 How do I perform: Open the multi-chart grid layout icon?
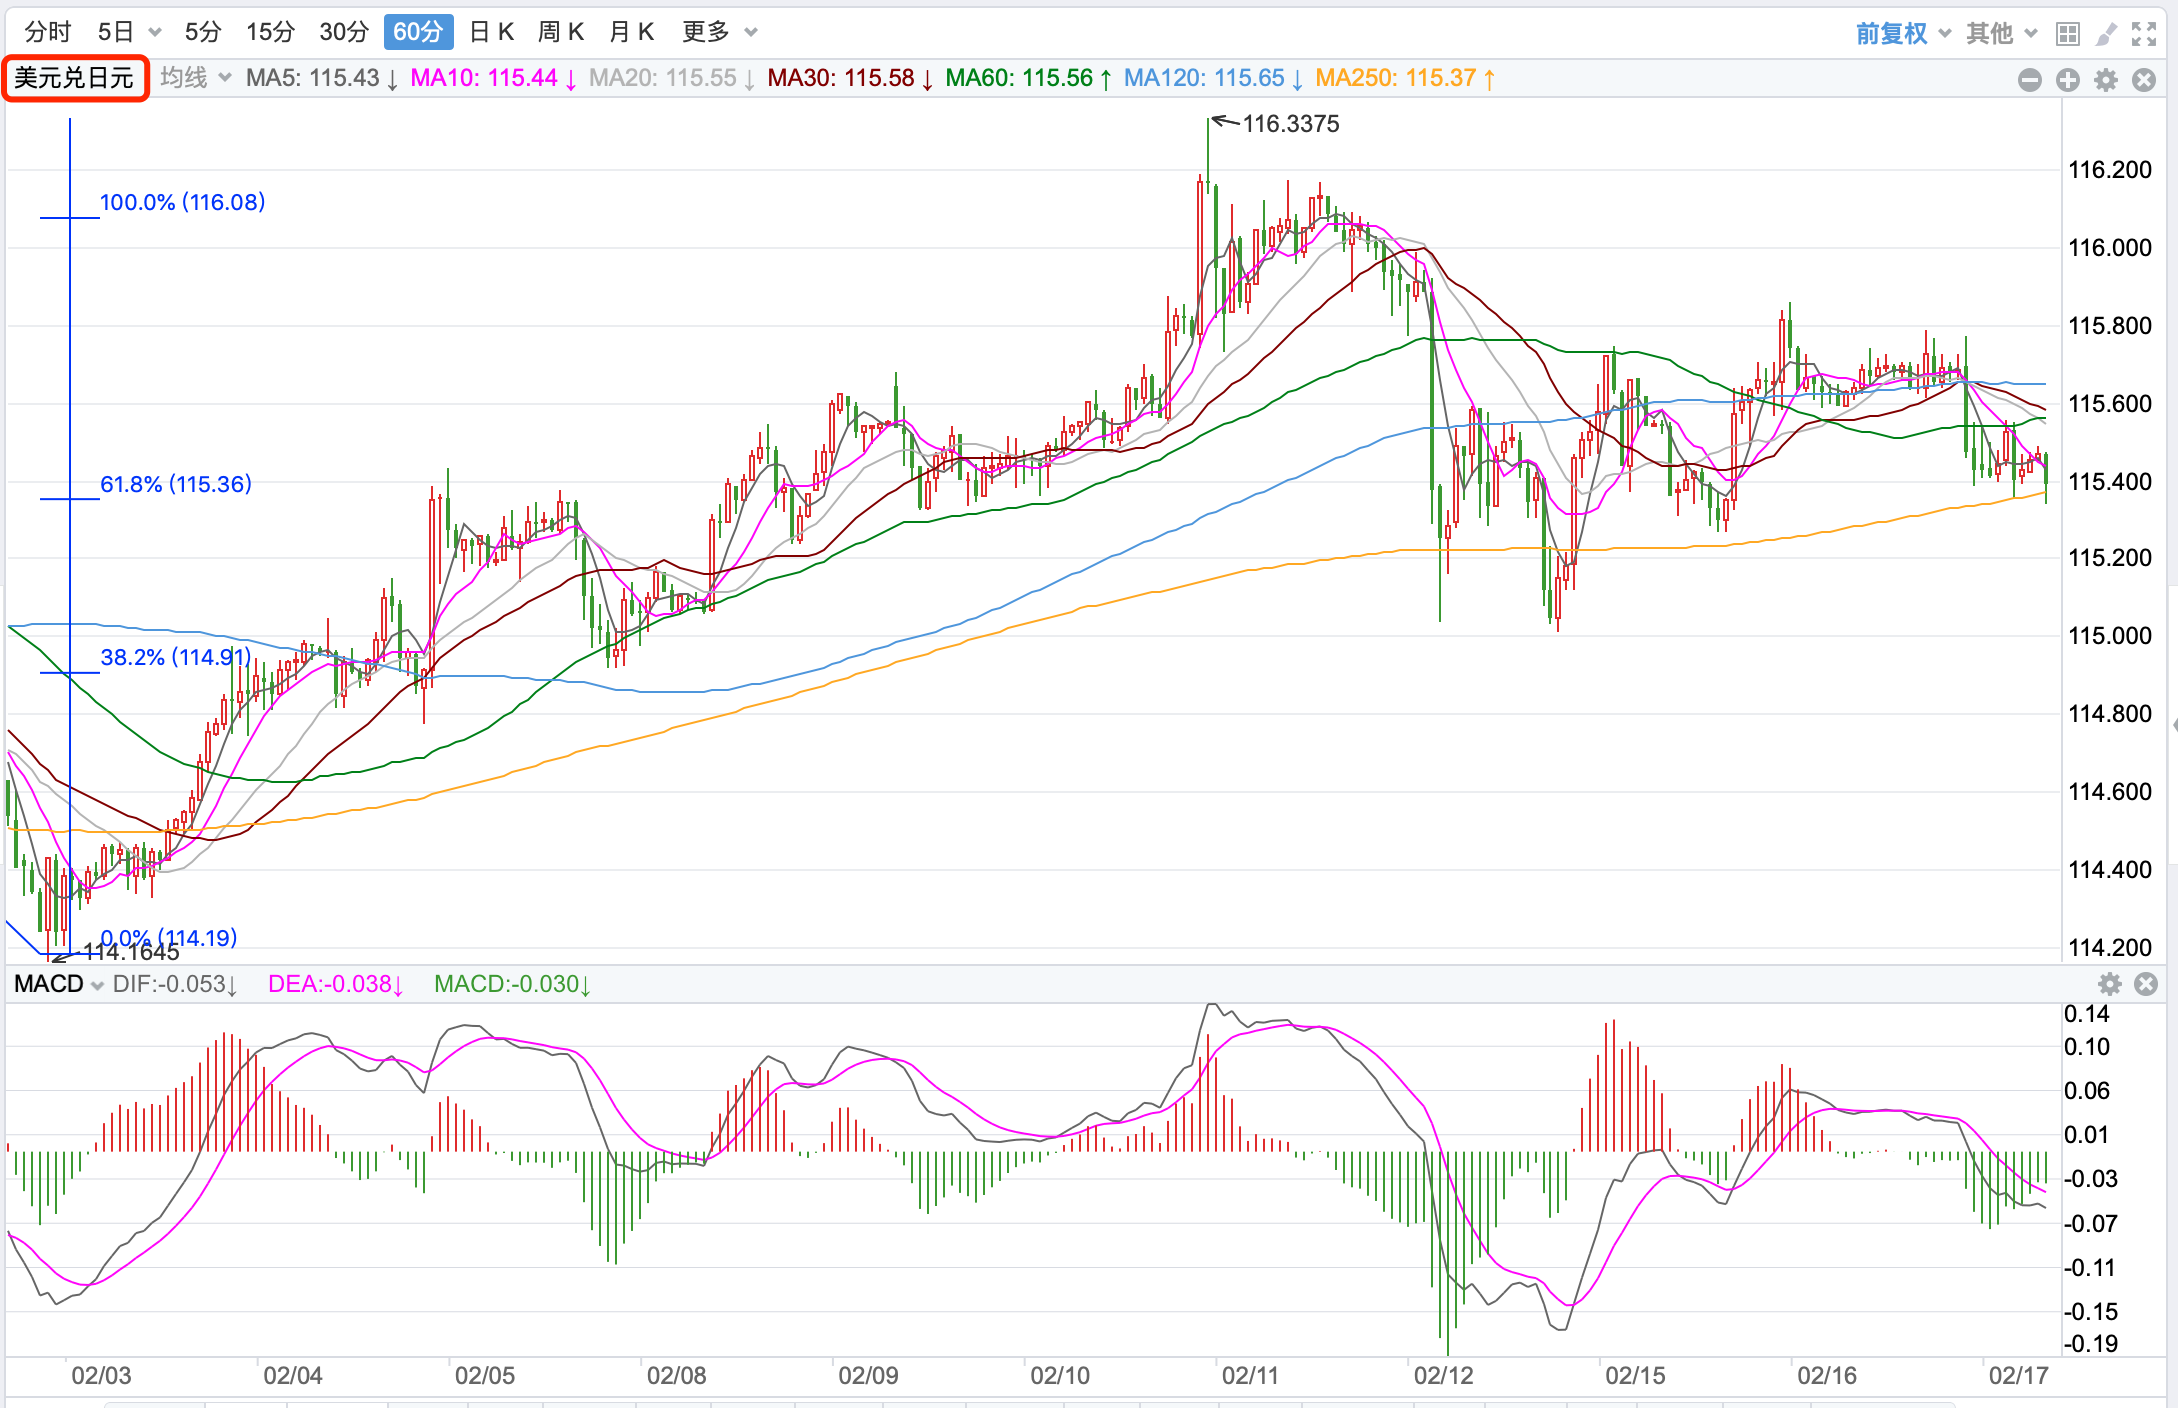click(x=2067, y=34)
